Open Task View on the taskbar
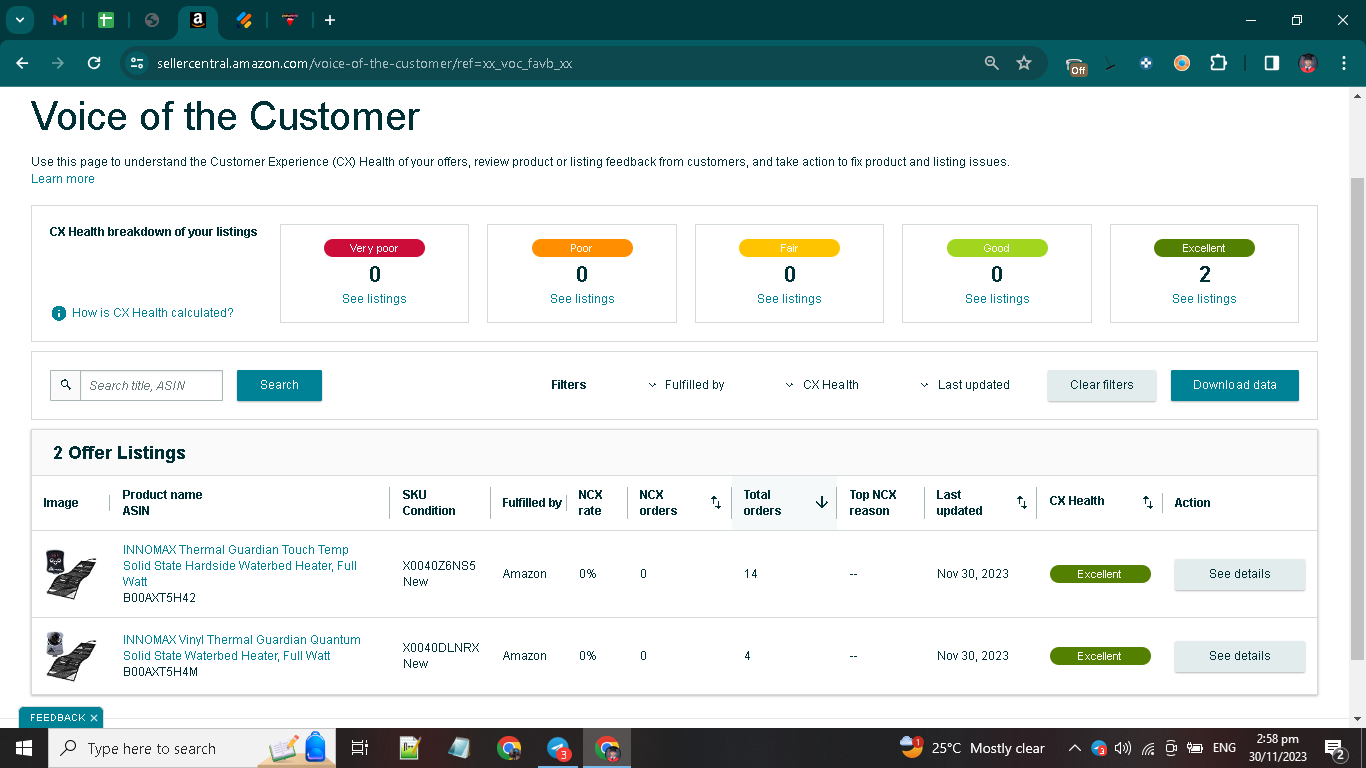 360,748
